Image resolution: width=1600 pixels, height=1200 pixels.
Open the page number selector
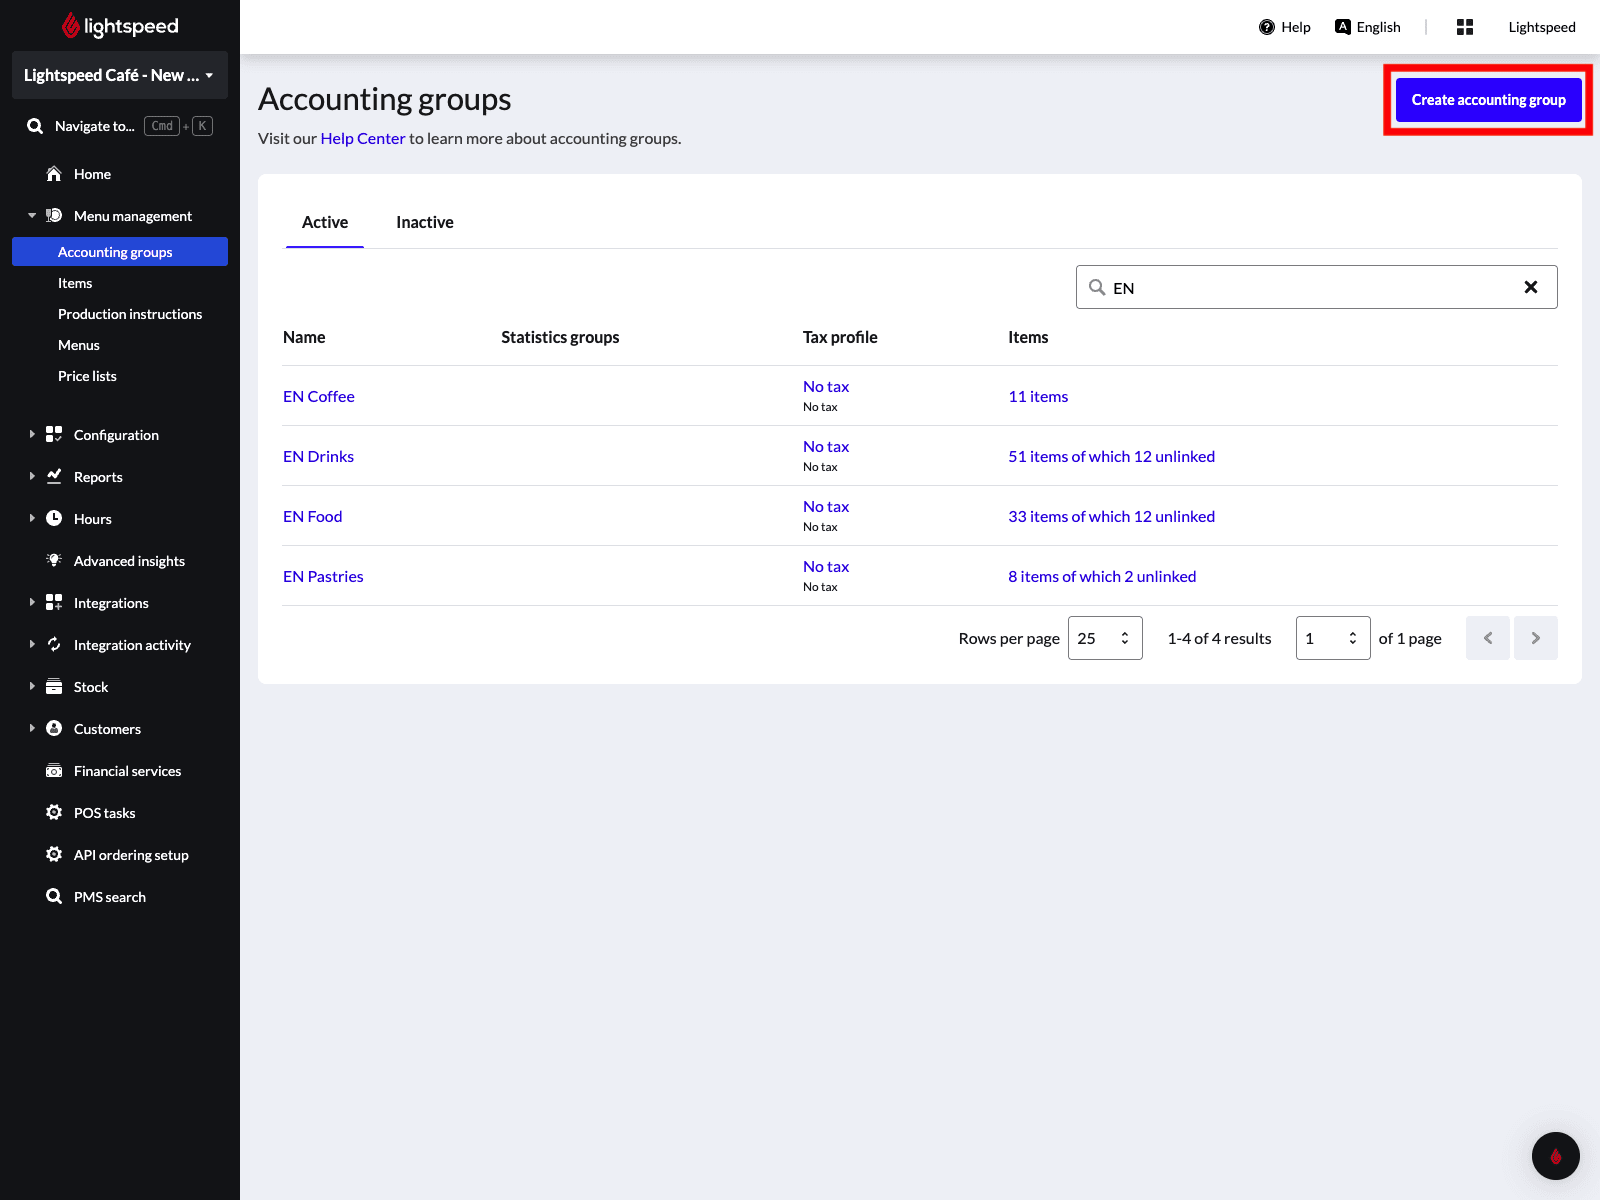(x=1332, y=638)
